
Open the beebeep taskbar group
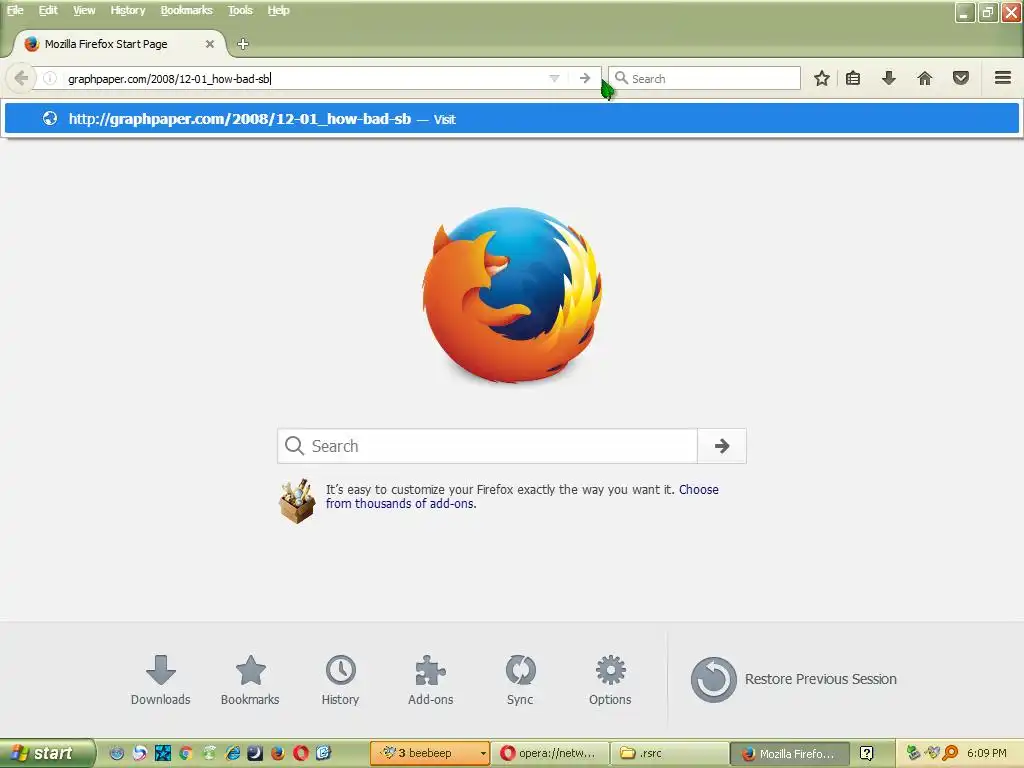coord(430,753)
